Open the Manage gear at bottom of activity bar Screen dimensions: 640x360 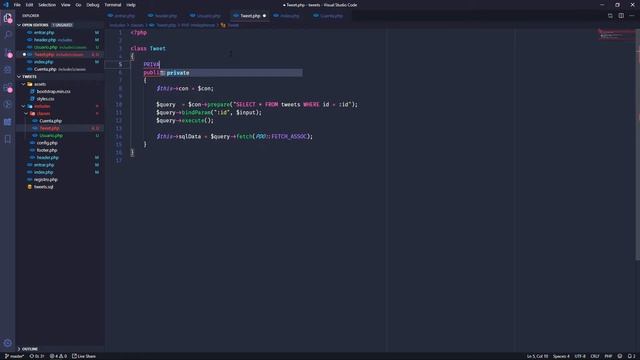pyautogui.click(x=8, y=343)
